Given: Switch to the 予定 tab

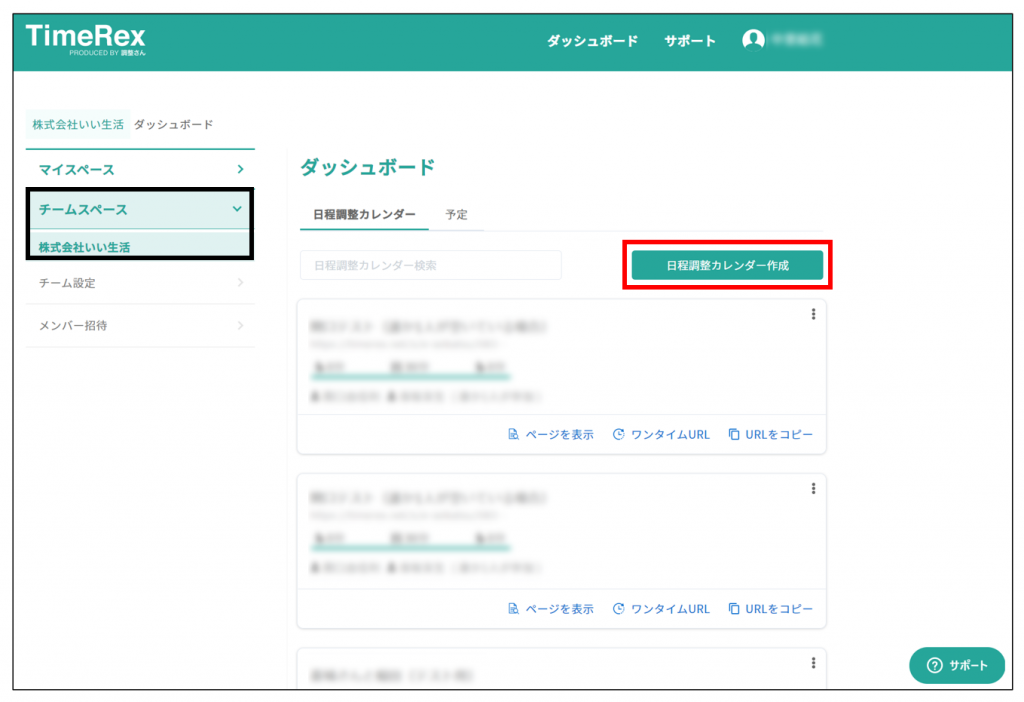Looking at the screenshot, I should [456, 214].
